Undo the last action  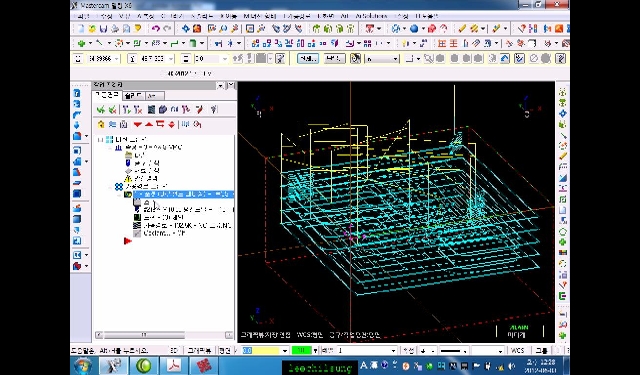pos(156,29)
